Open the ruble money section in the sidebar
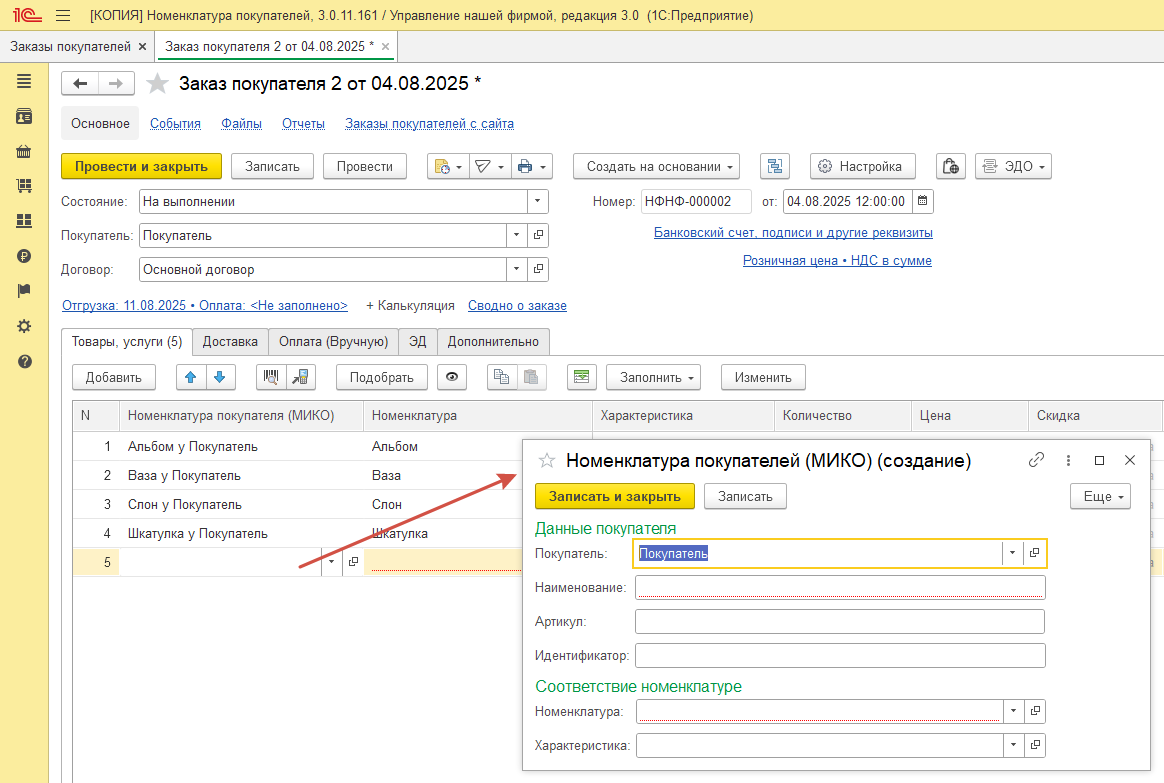 24,256
